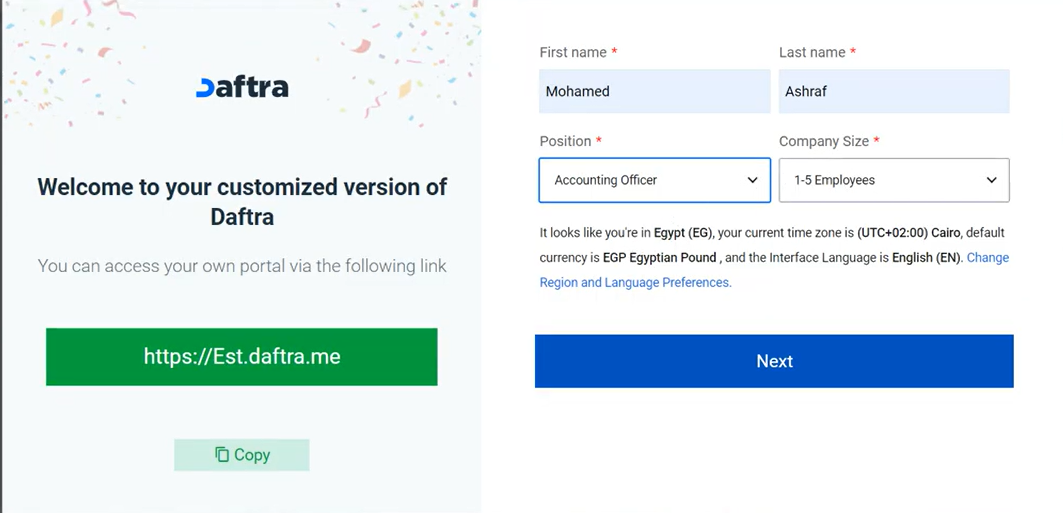This screenshot has height=513, width=1063.
Task: Click the Welcome to your customized version heading
Action: 242,201
